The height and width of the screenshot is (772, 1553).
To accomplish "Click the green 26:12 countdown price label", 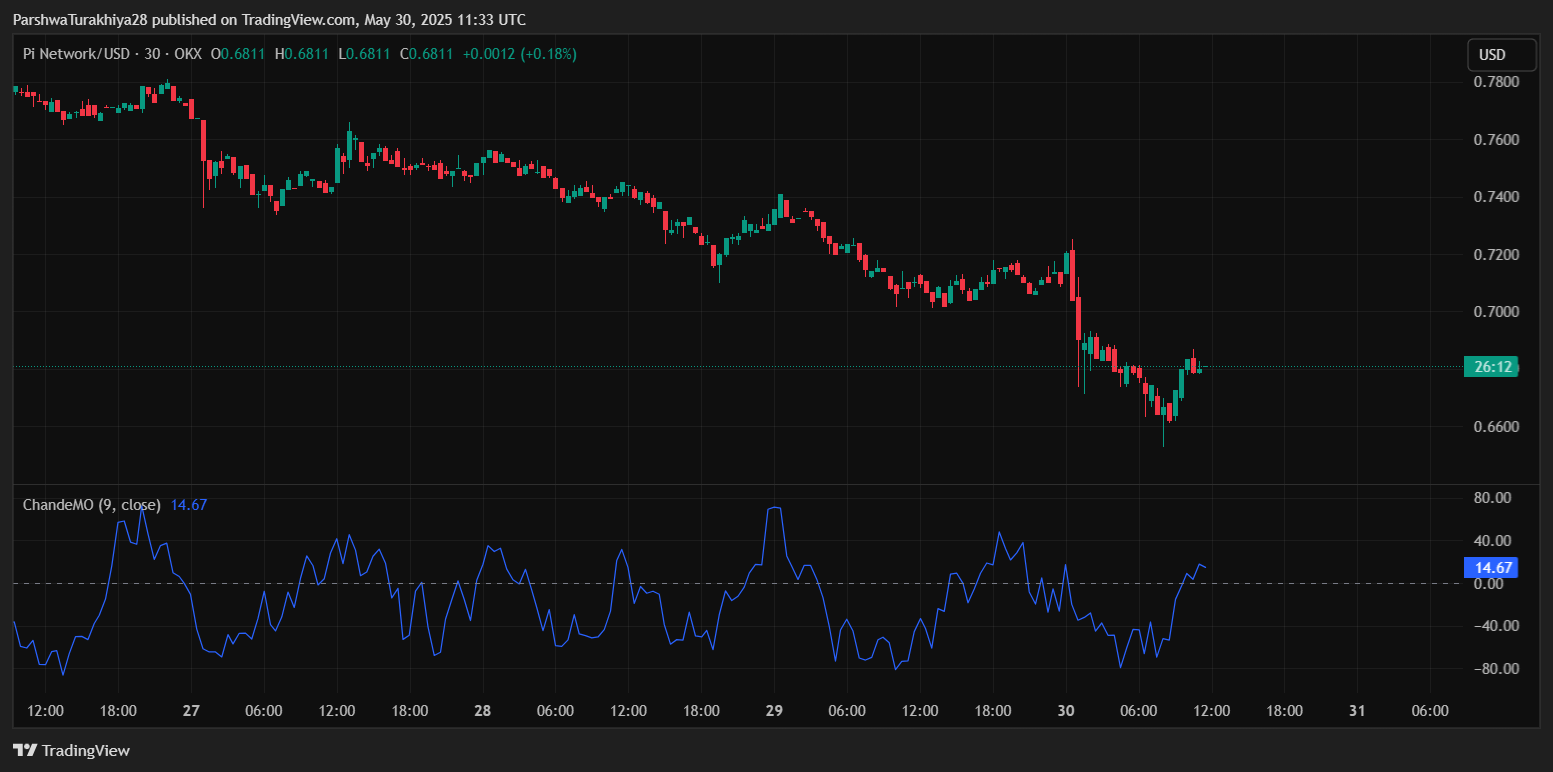I will [1491, 367].
